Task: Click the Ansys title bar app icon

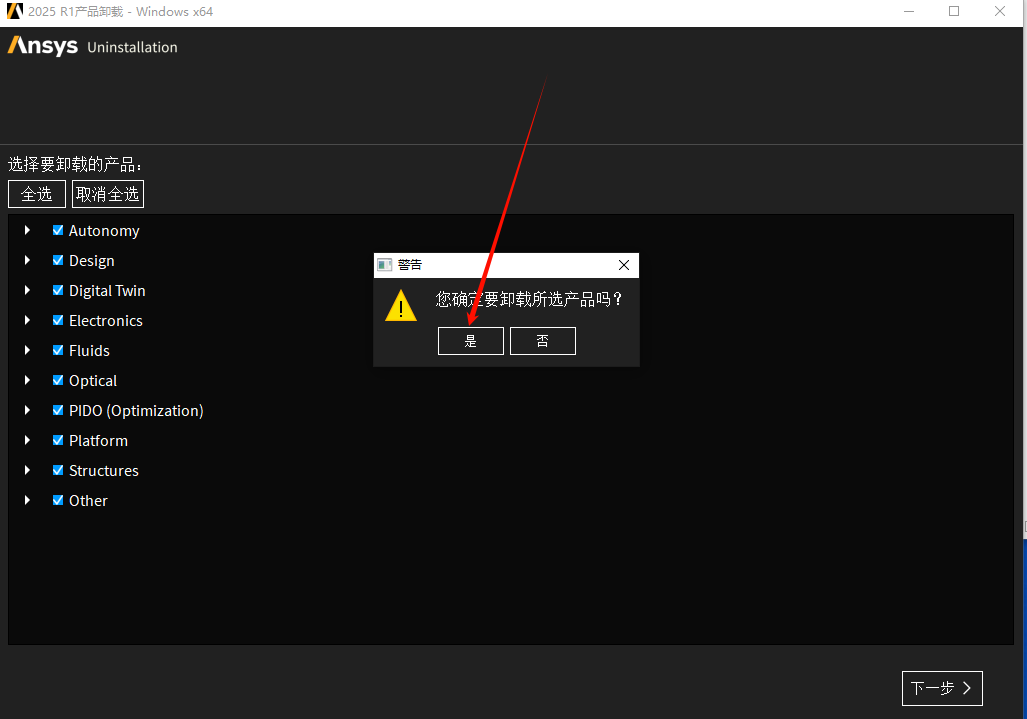Action: 15,12
